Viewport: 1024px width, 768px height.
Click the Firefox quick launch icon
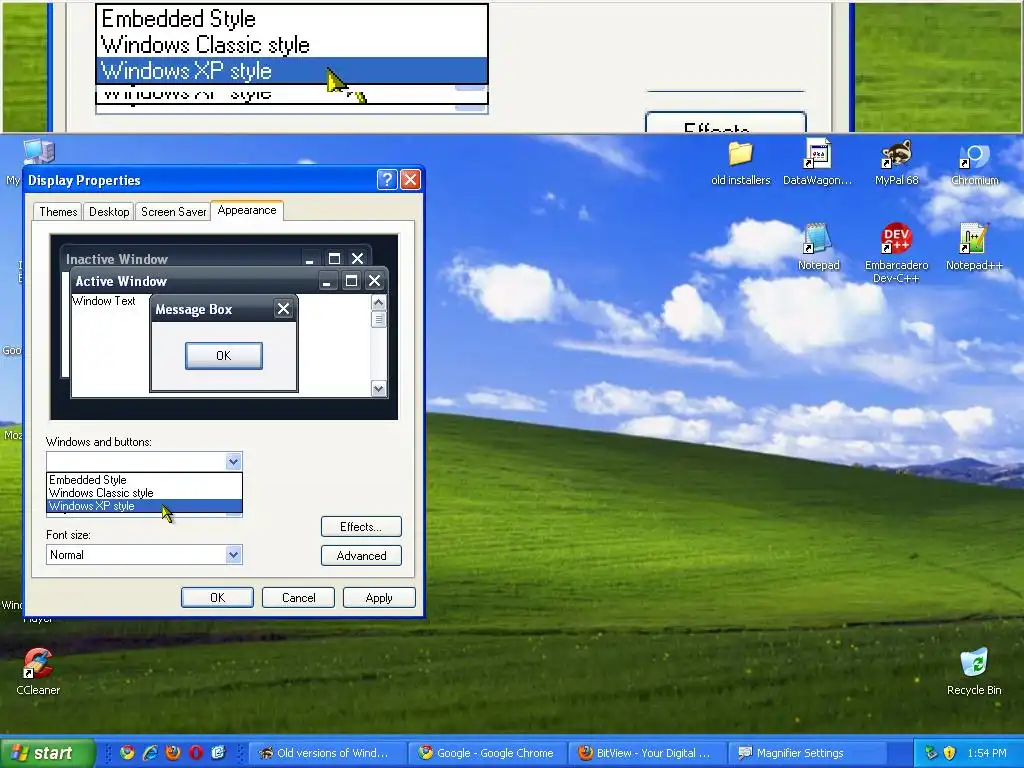point(173,753)
